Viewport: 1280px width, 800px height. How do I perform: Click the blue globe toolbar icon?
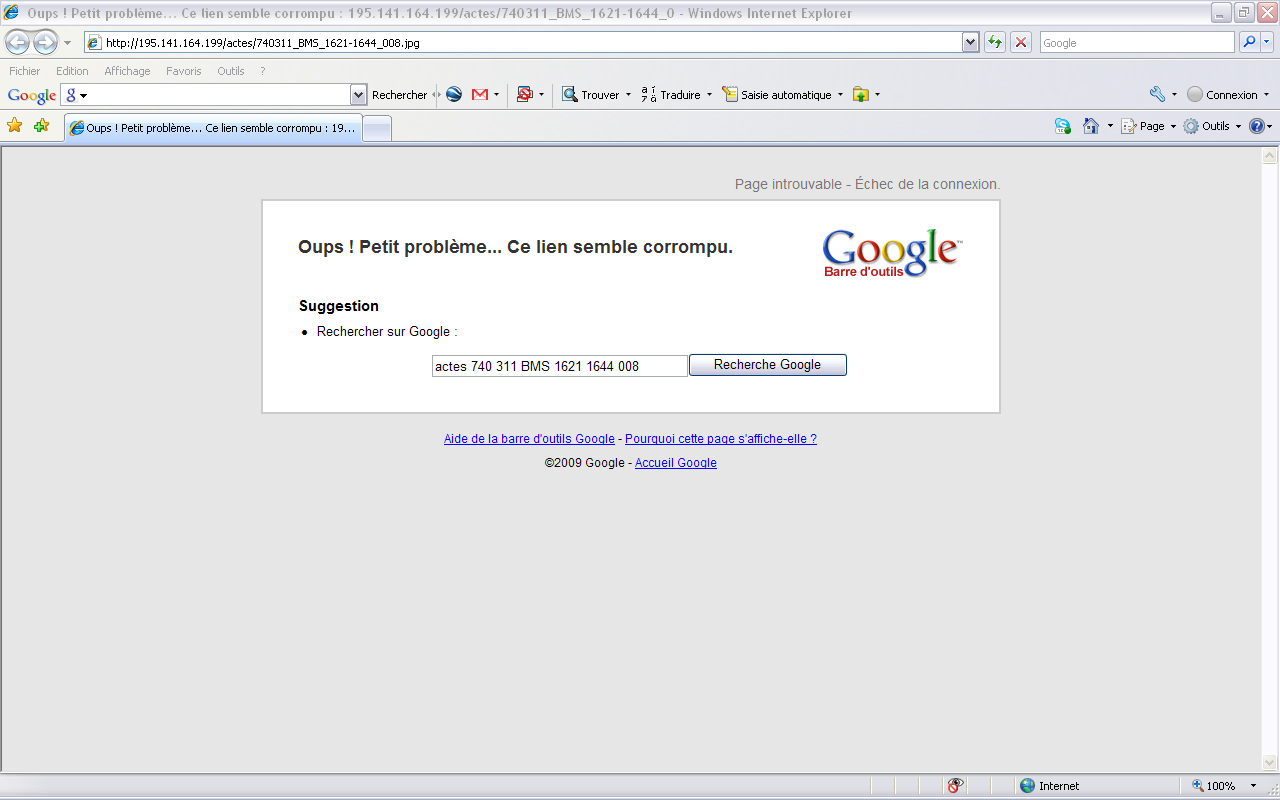tap(454, 95)
